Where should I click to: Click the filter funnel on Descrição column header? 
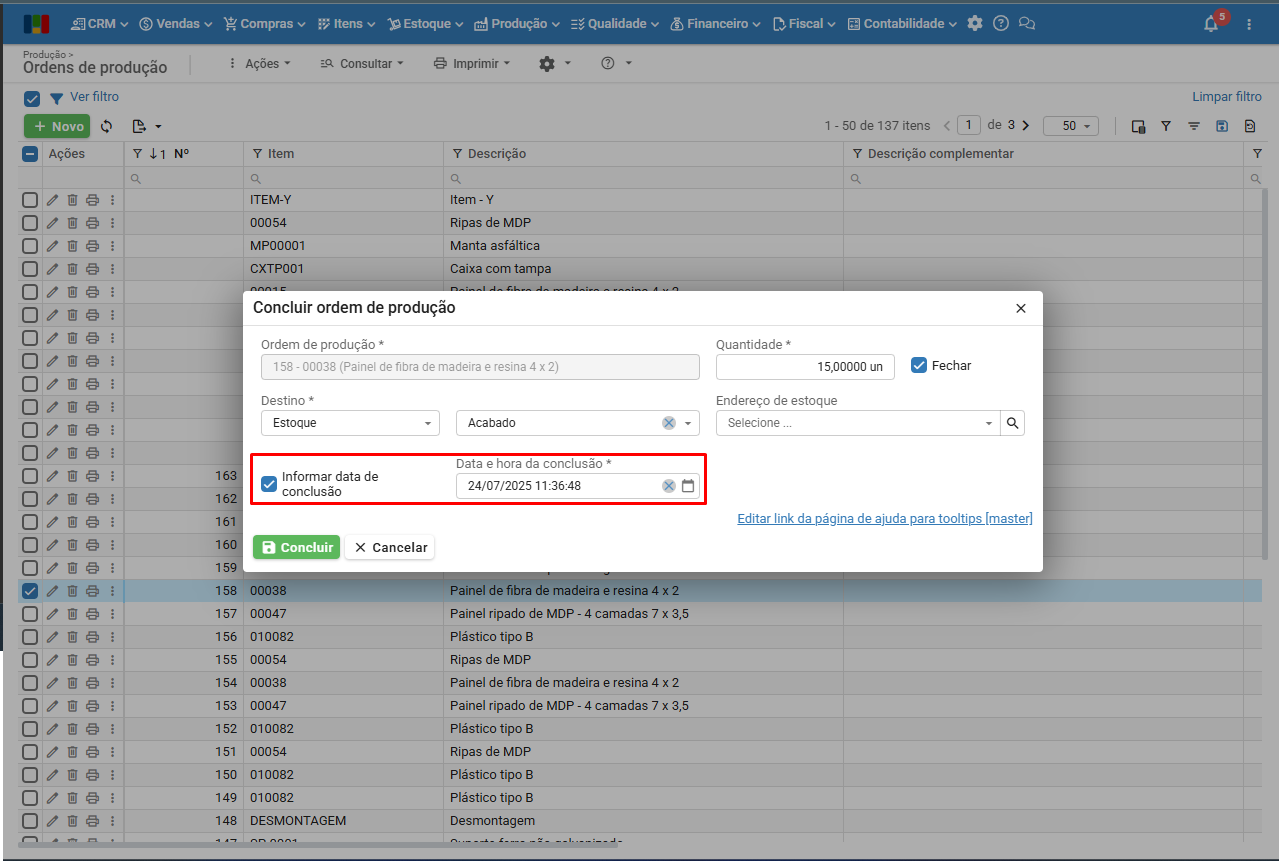pyautogui.click(x=458, y=154)
